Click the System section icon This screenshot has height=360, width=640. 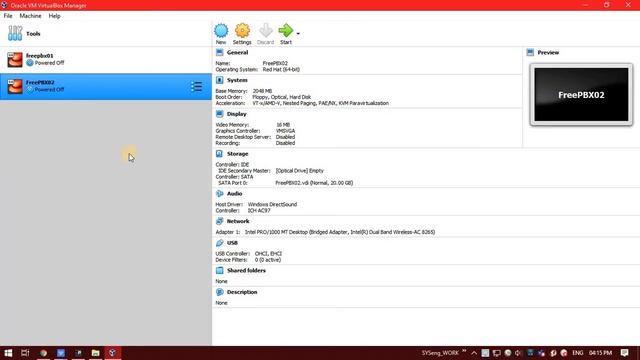[x=220, y=80]
